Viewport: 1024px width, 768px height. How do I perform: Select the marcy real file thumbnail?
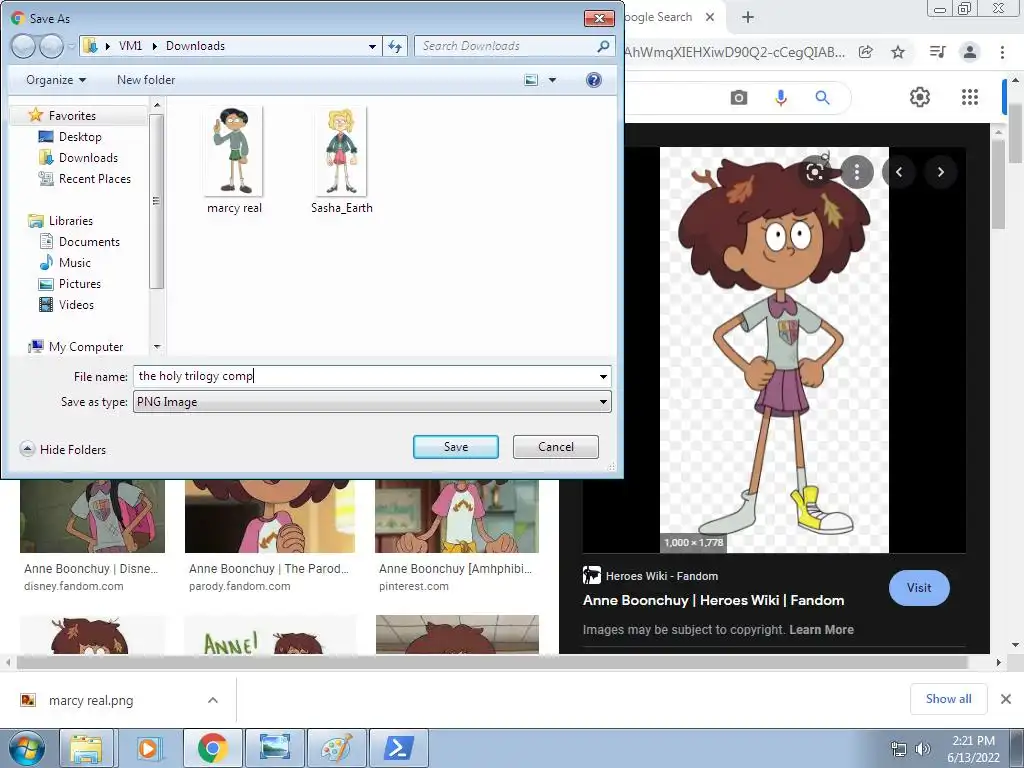tap(234, 161)
